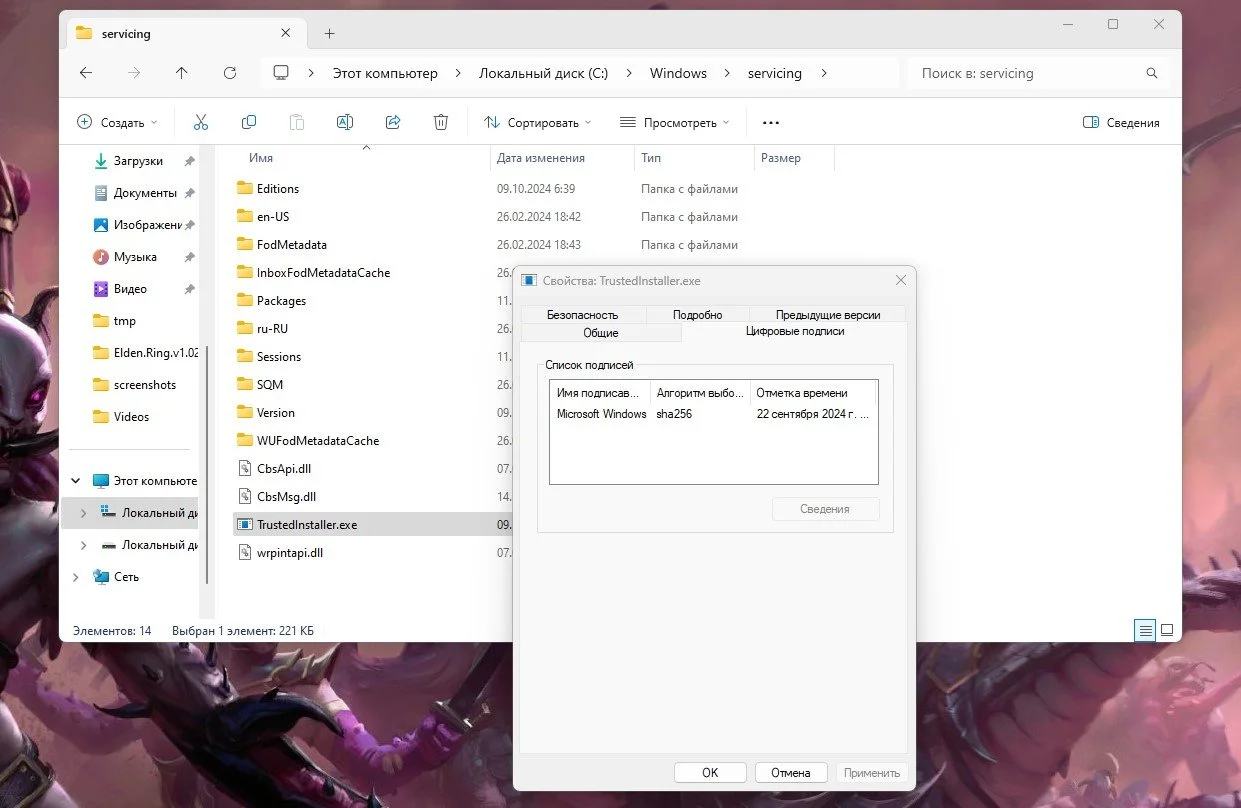Click the Up arrow navigation icon
1241x808 pixels.
[181, 73]
